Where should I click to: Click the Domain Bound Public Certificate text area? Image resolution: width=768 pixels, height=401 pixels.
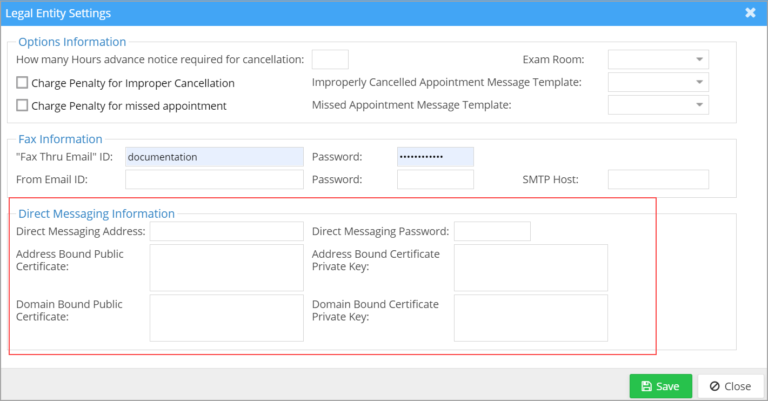225,317
